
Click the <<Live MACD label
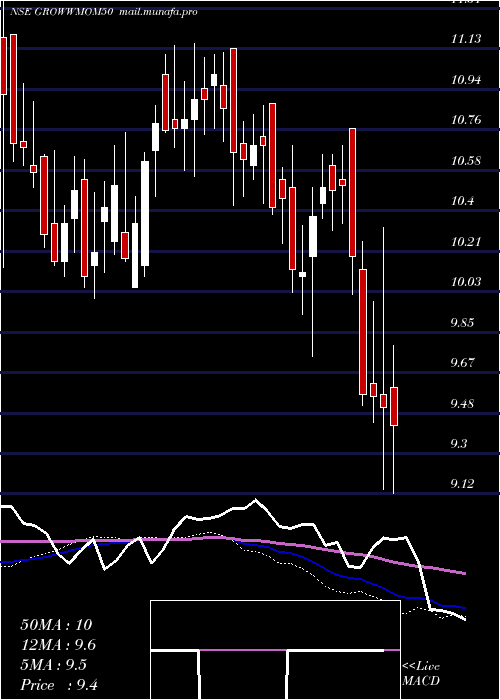pos(421,674)
